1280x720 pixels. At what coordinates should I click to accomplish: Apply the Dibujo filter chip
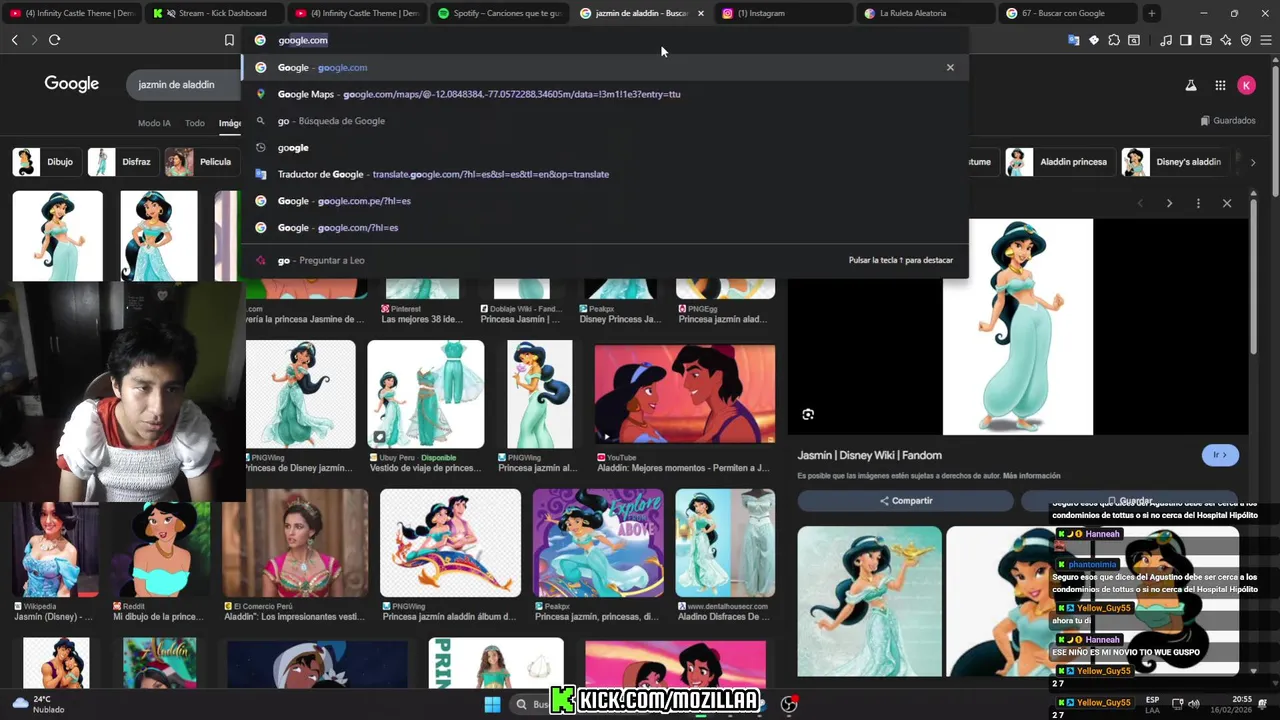tap(45, 162)
